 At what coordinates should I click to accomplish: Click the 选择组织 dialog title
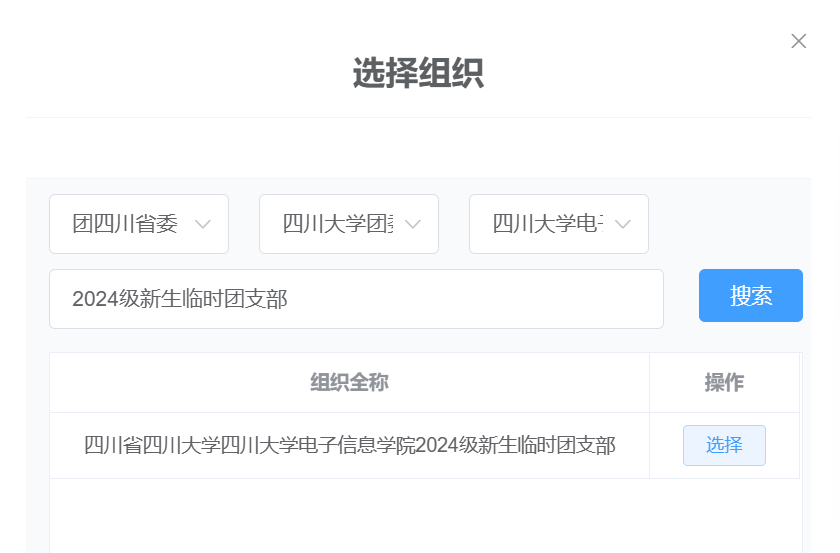[418, 74]
